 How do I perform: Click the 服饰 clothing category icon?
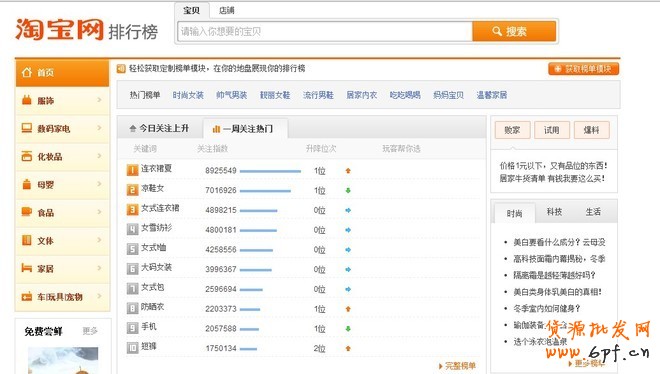tap(27, 100)
